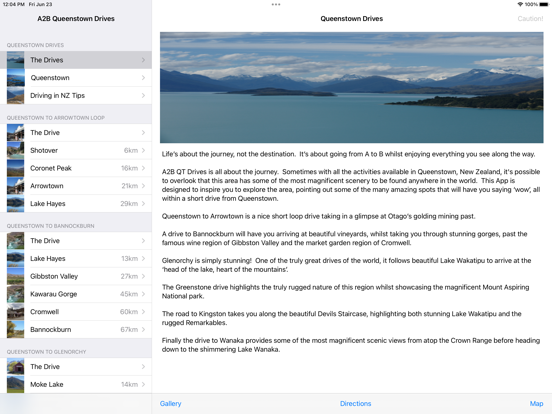Open Cromwell 60km disclosure arrow
This screenshot has width=552, height=414.
pos(143,312)
